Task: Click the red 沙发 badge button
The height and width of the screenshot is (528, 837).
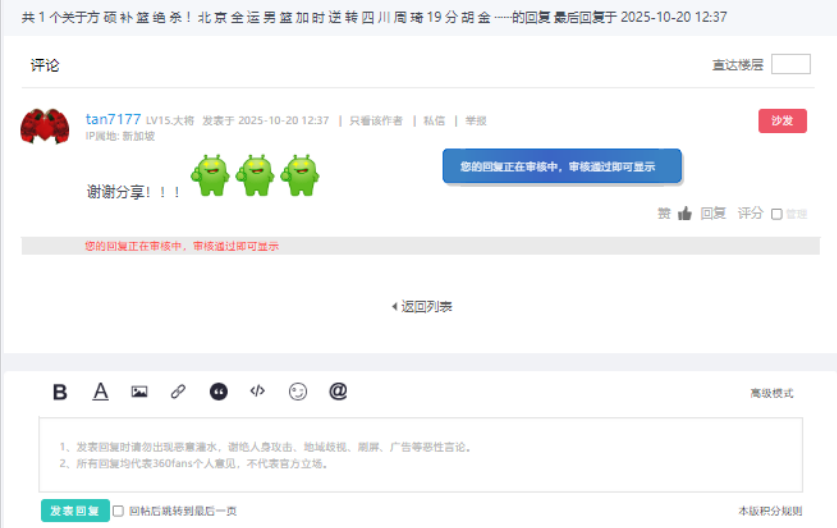Action: 782,121
